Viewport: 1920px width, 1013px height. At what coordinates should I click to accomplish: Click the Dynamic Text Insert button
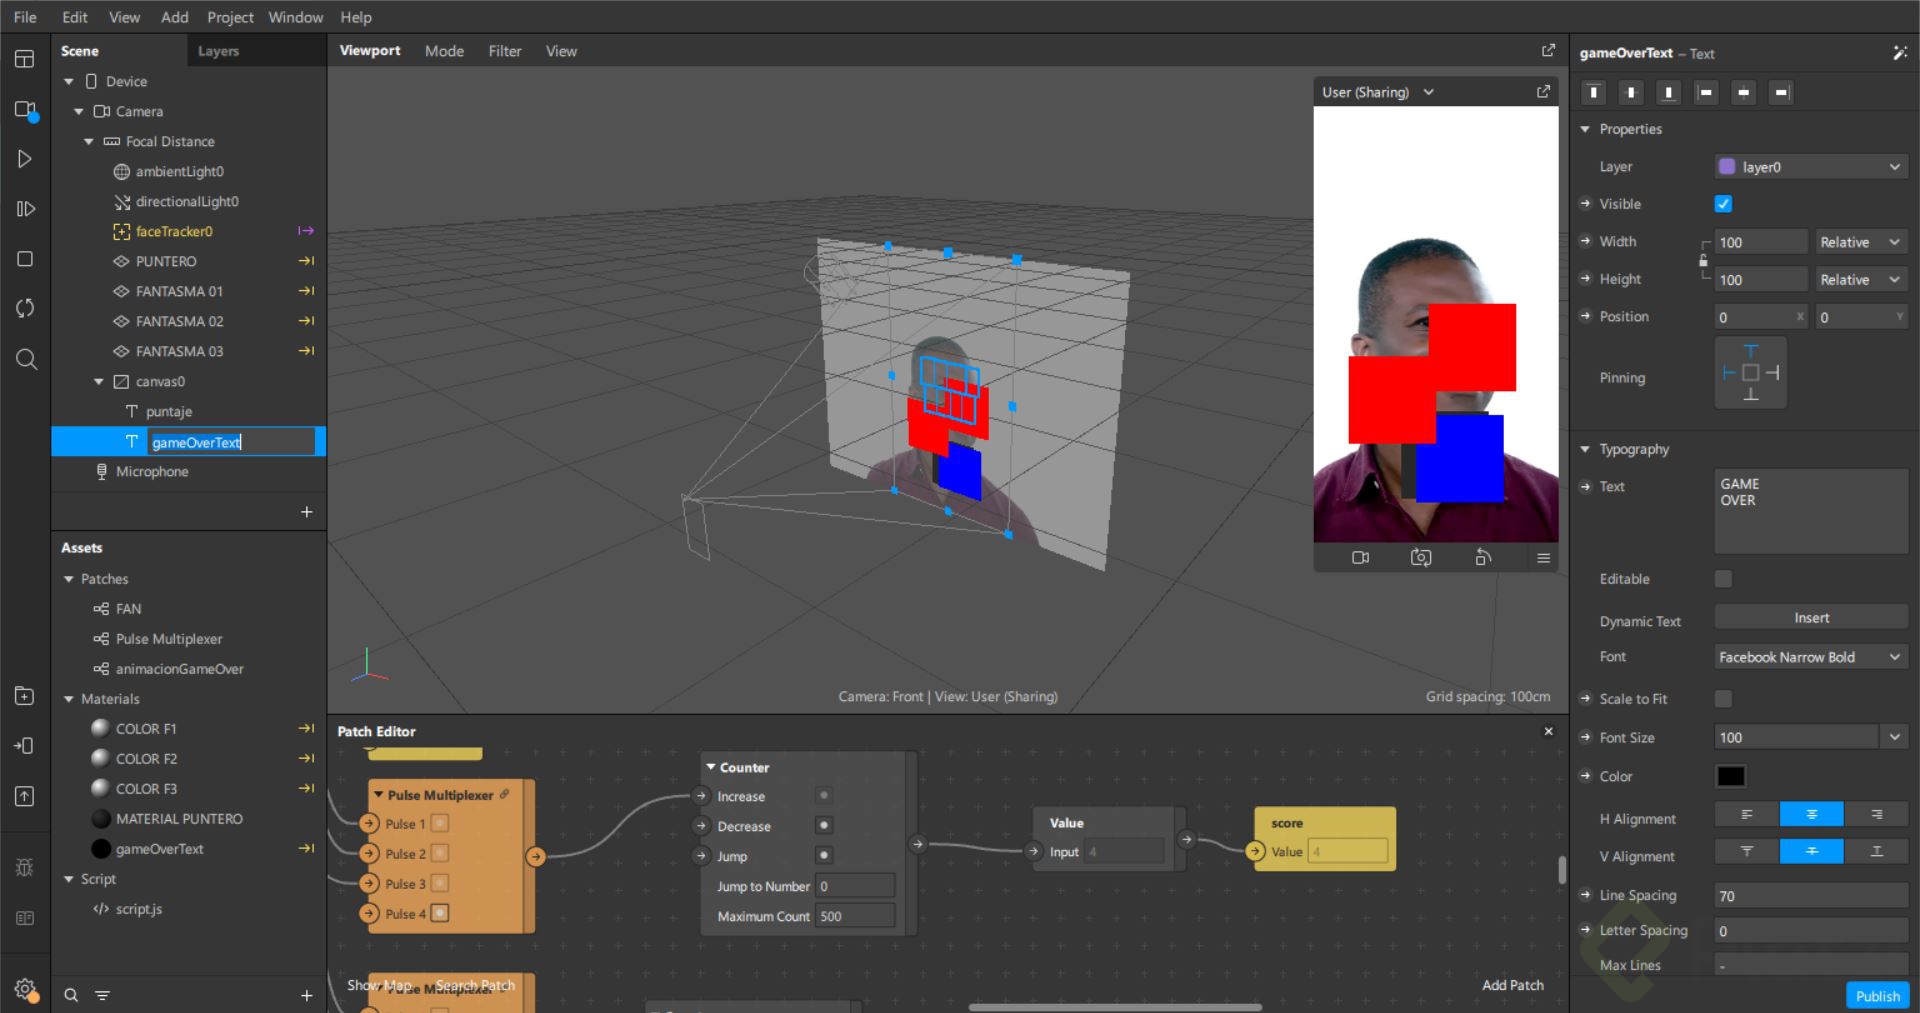click(x=1810, y=618)
